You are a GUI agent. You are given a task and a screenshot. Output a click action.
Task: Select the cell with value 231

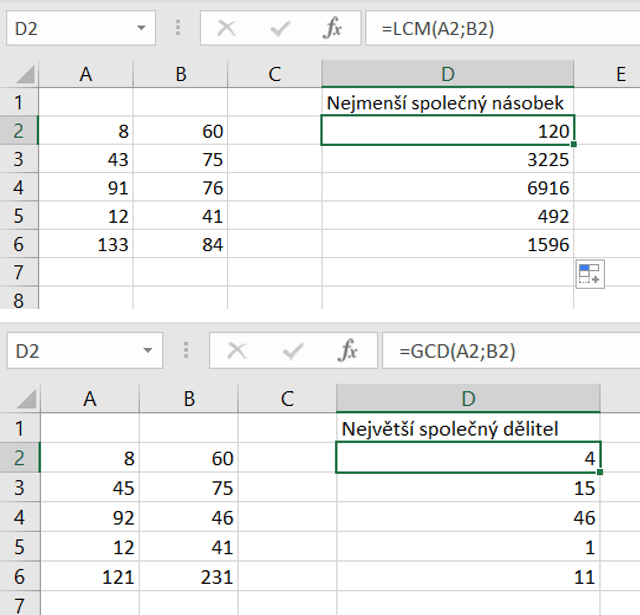point(188,577)
